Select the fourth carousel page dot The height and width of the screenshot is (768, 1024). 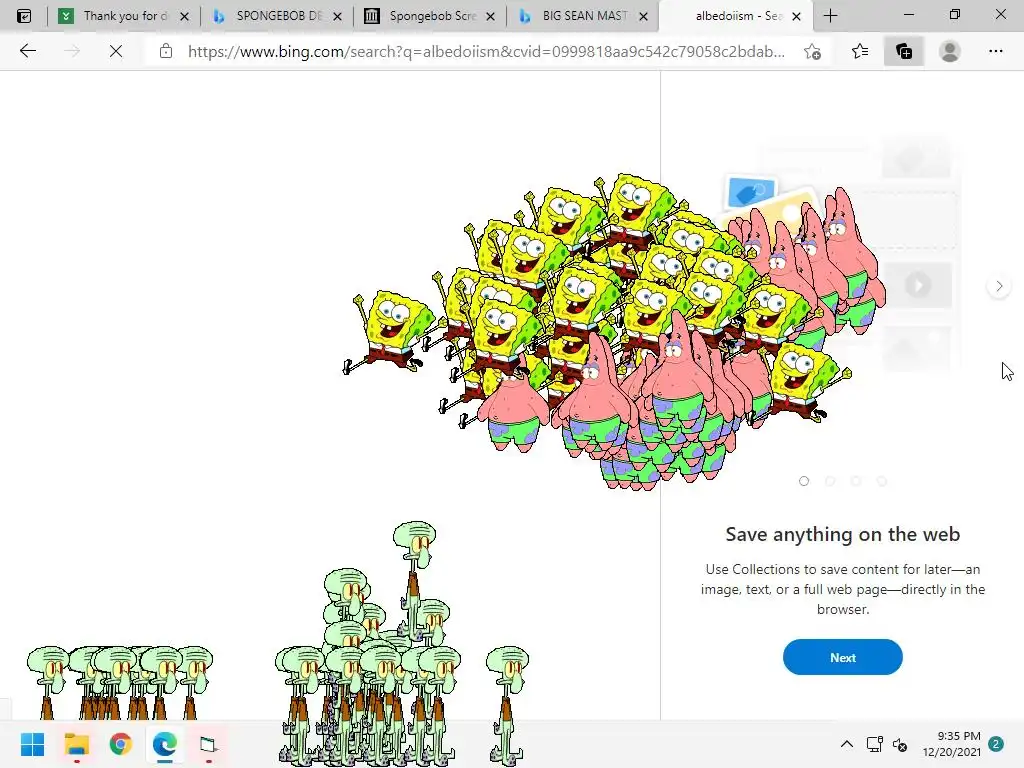pos(882,481)
